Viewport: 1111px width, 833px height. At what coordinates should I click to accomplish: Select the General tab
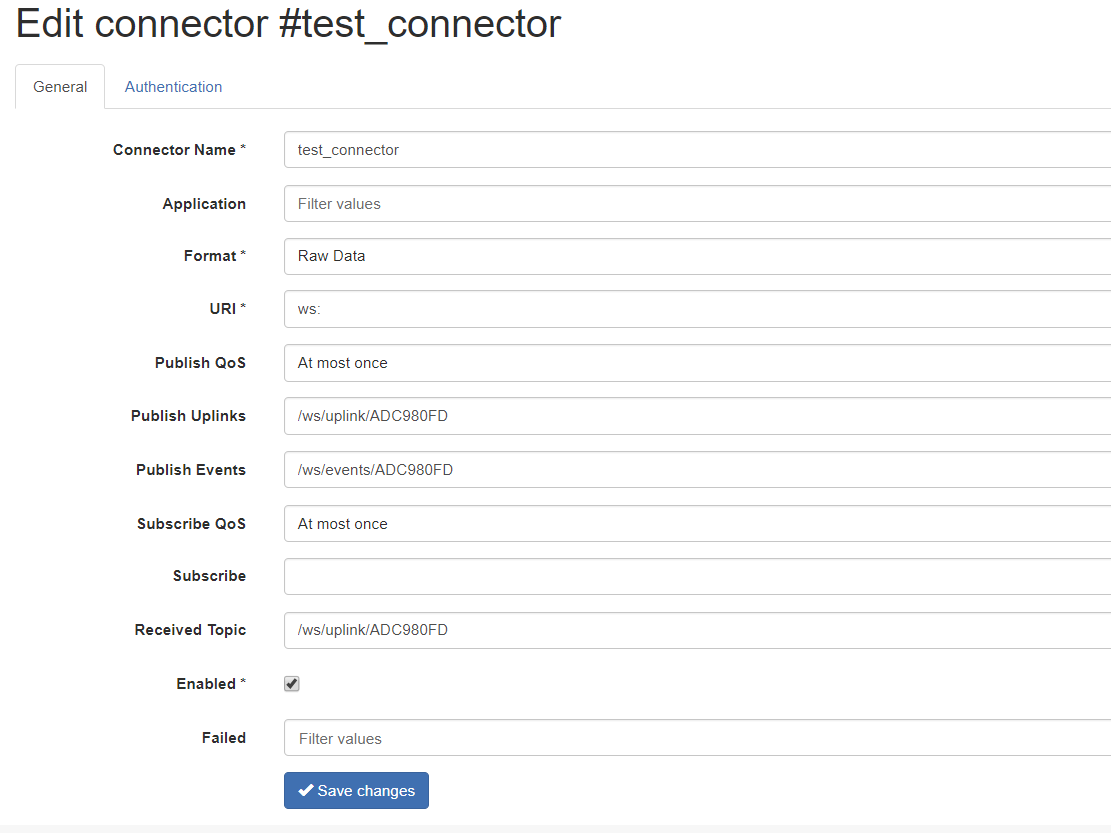[x=59, y=86]
